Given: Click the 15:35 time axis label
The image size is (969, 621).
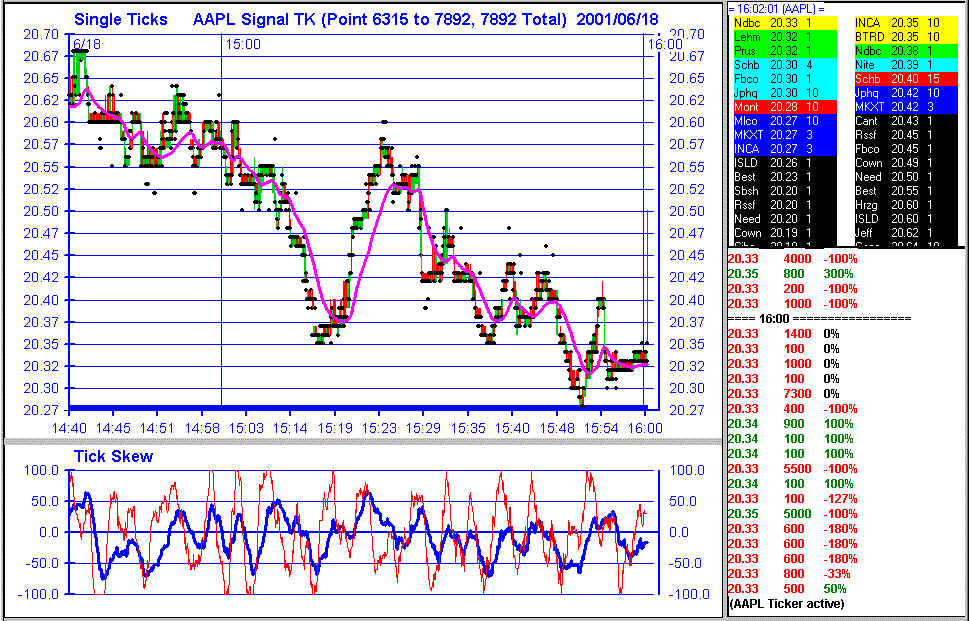Looking at the screenshot, I should pos(468,428).
